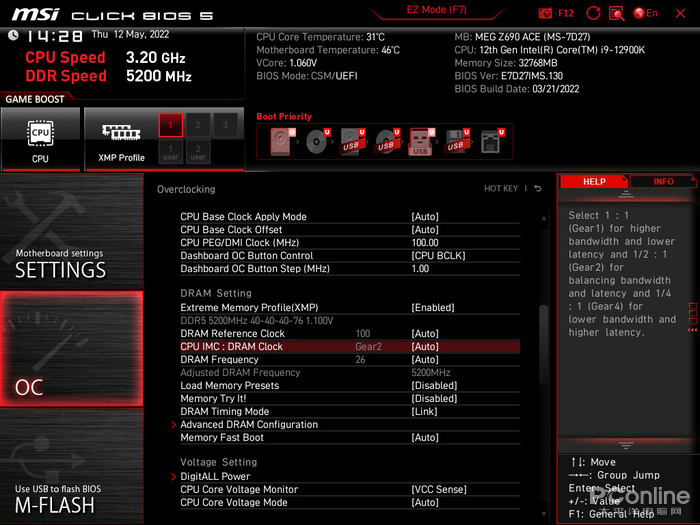Click help panel lower grip handle
Image resolution: width=700 pixels, height=525 pixels.
(x=625, y=445)
